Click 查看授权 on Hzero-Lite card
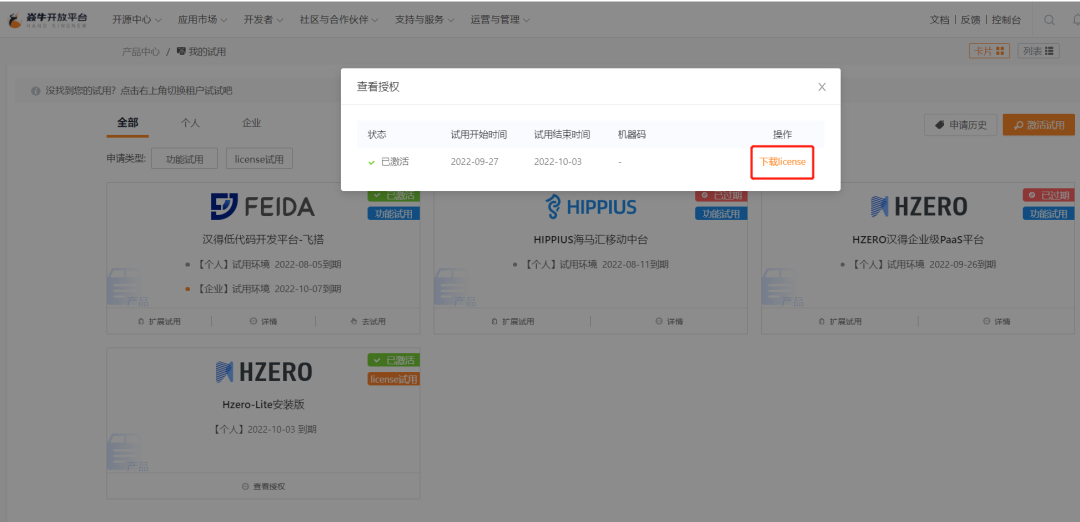The image size is (1080, 522). [263, 486]
